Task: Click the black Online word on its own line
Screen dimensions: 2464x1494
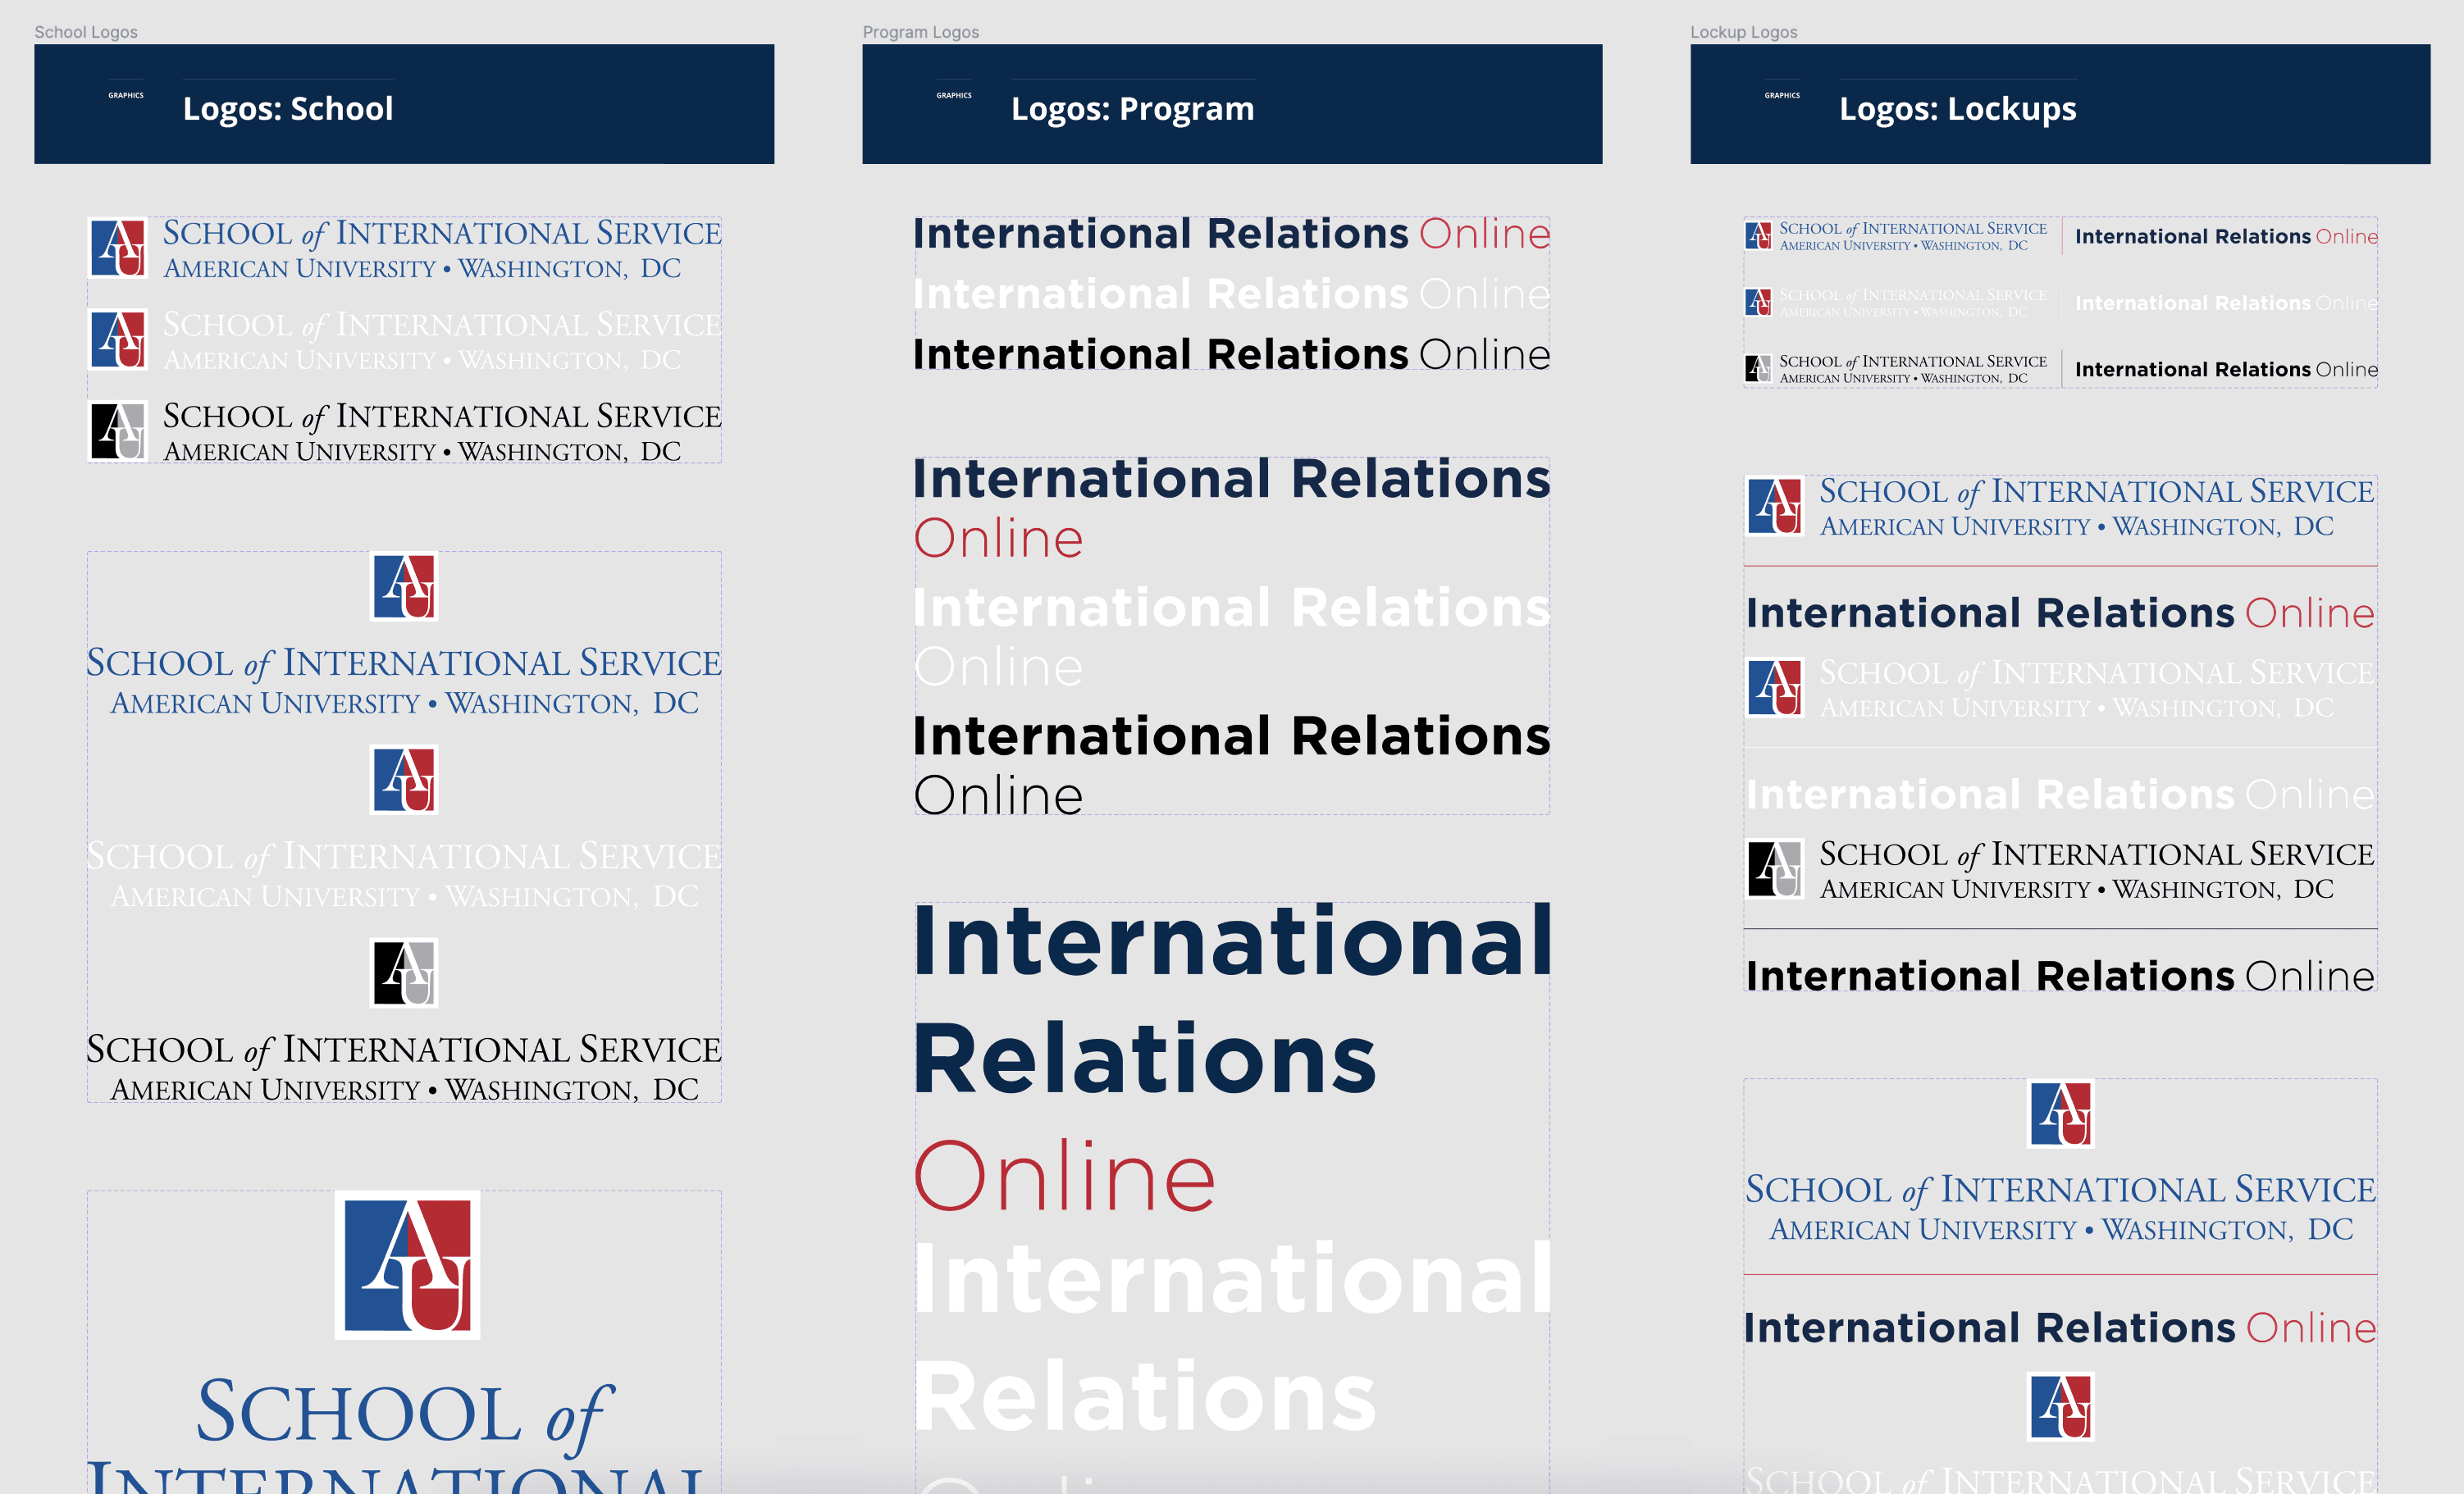Action: (x=997, y=796)
